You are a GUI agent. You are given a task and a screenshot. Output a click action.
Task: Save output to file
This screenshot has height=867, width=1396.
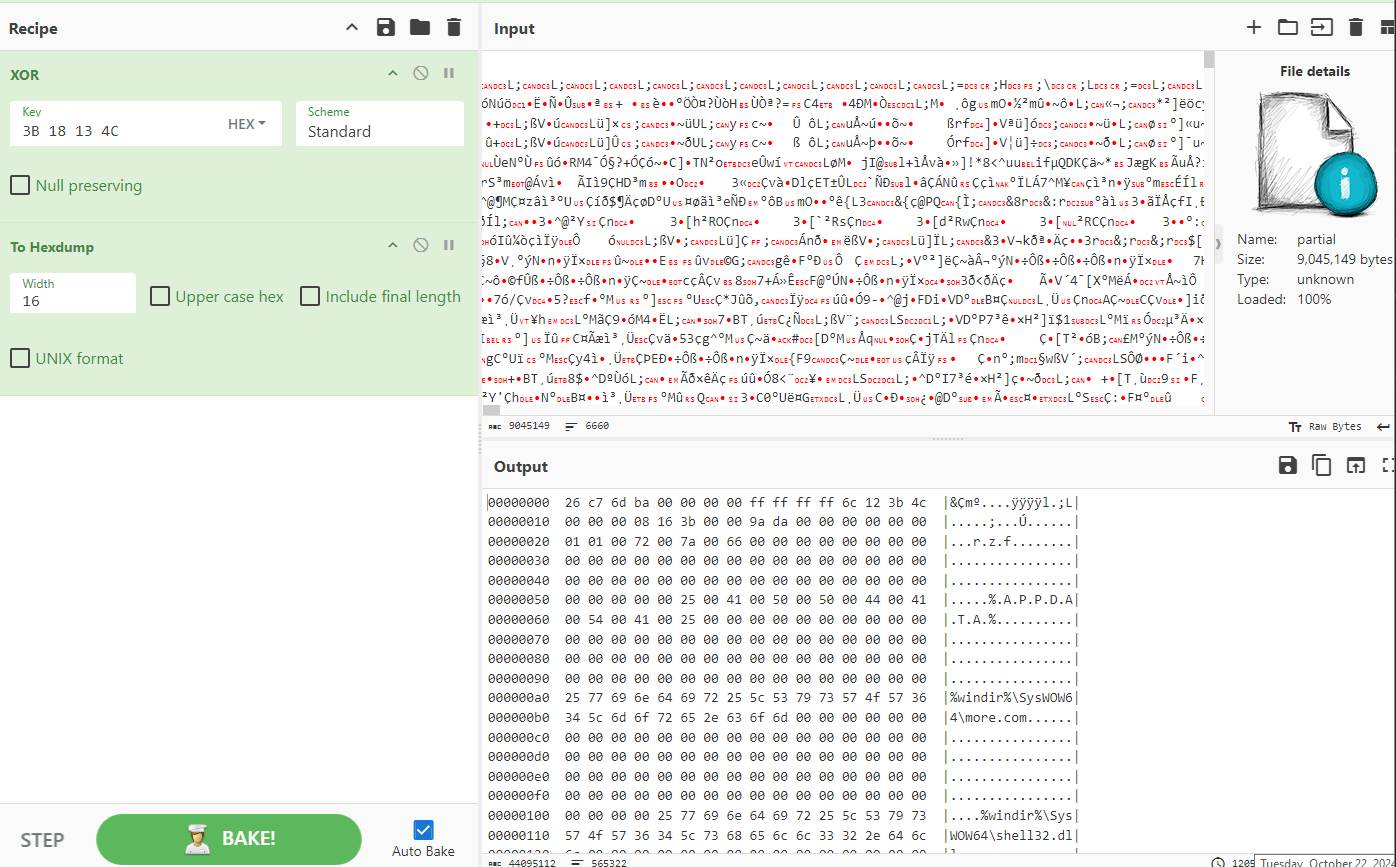click(x=1288, y=465)
